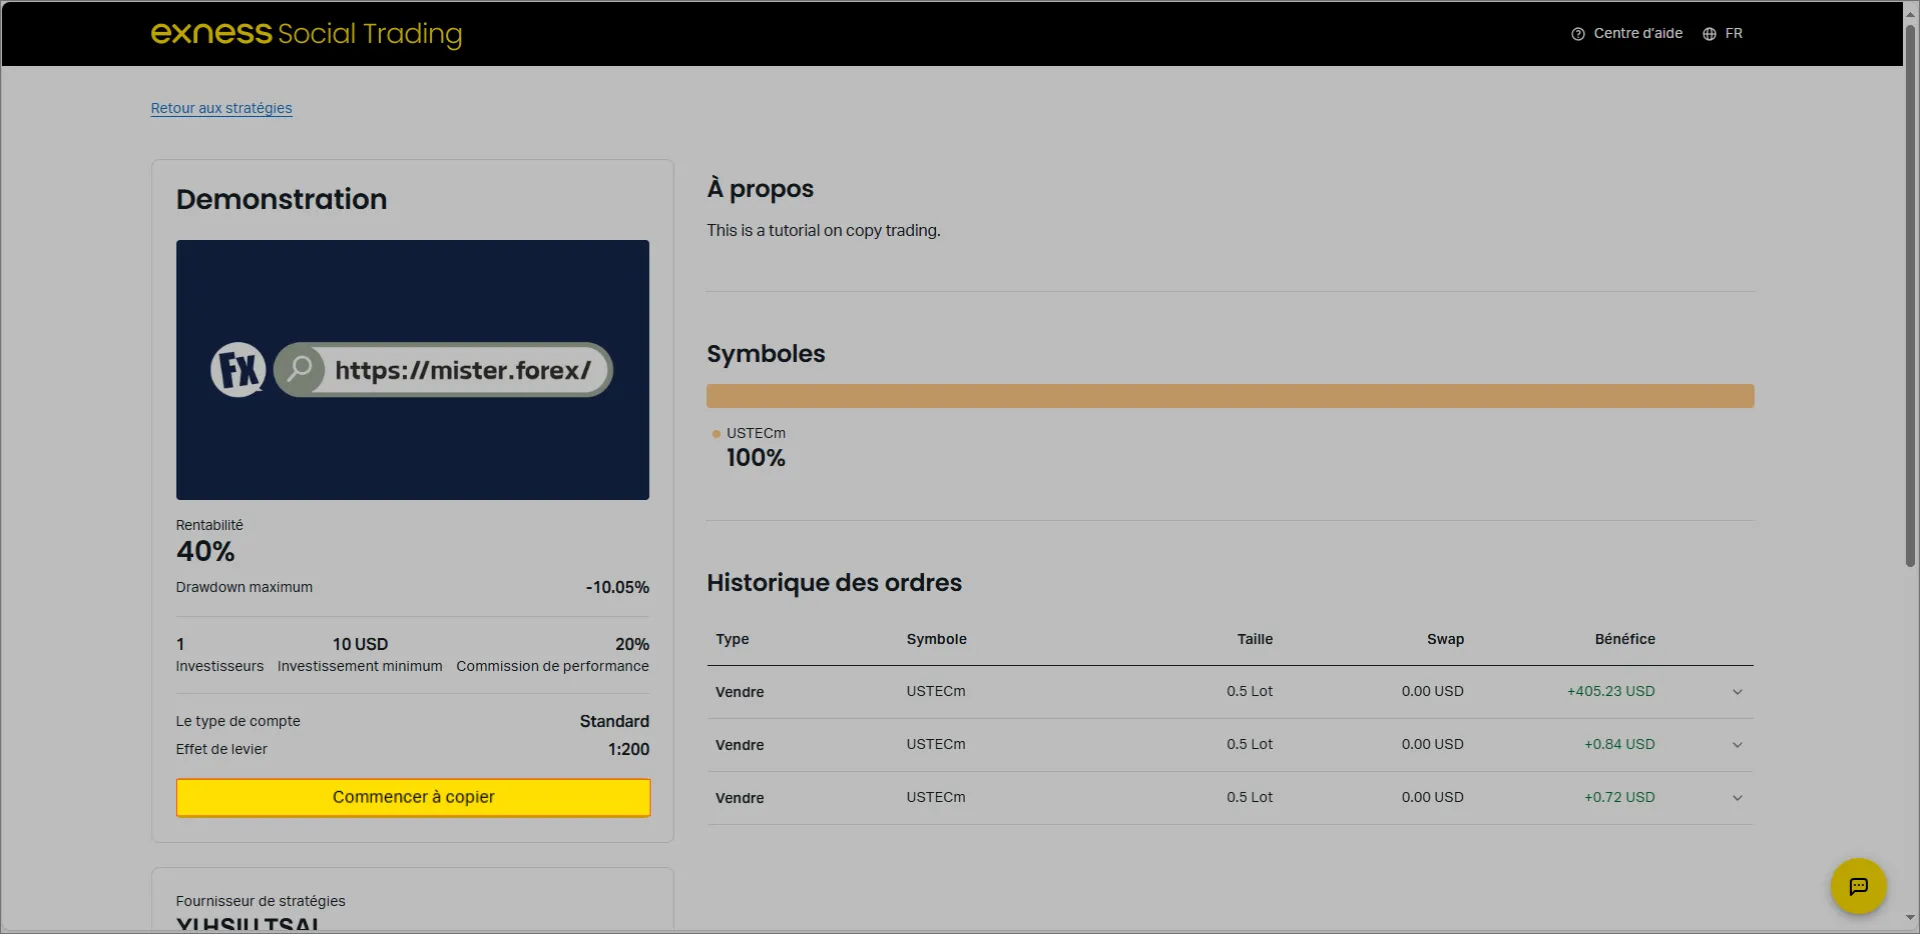Click the 1:200 leverage value
The height and width of the screenshot is (934, 1920).
[x=628, y=749]
